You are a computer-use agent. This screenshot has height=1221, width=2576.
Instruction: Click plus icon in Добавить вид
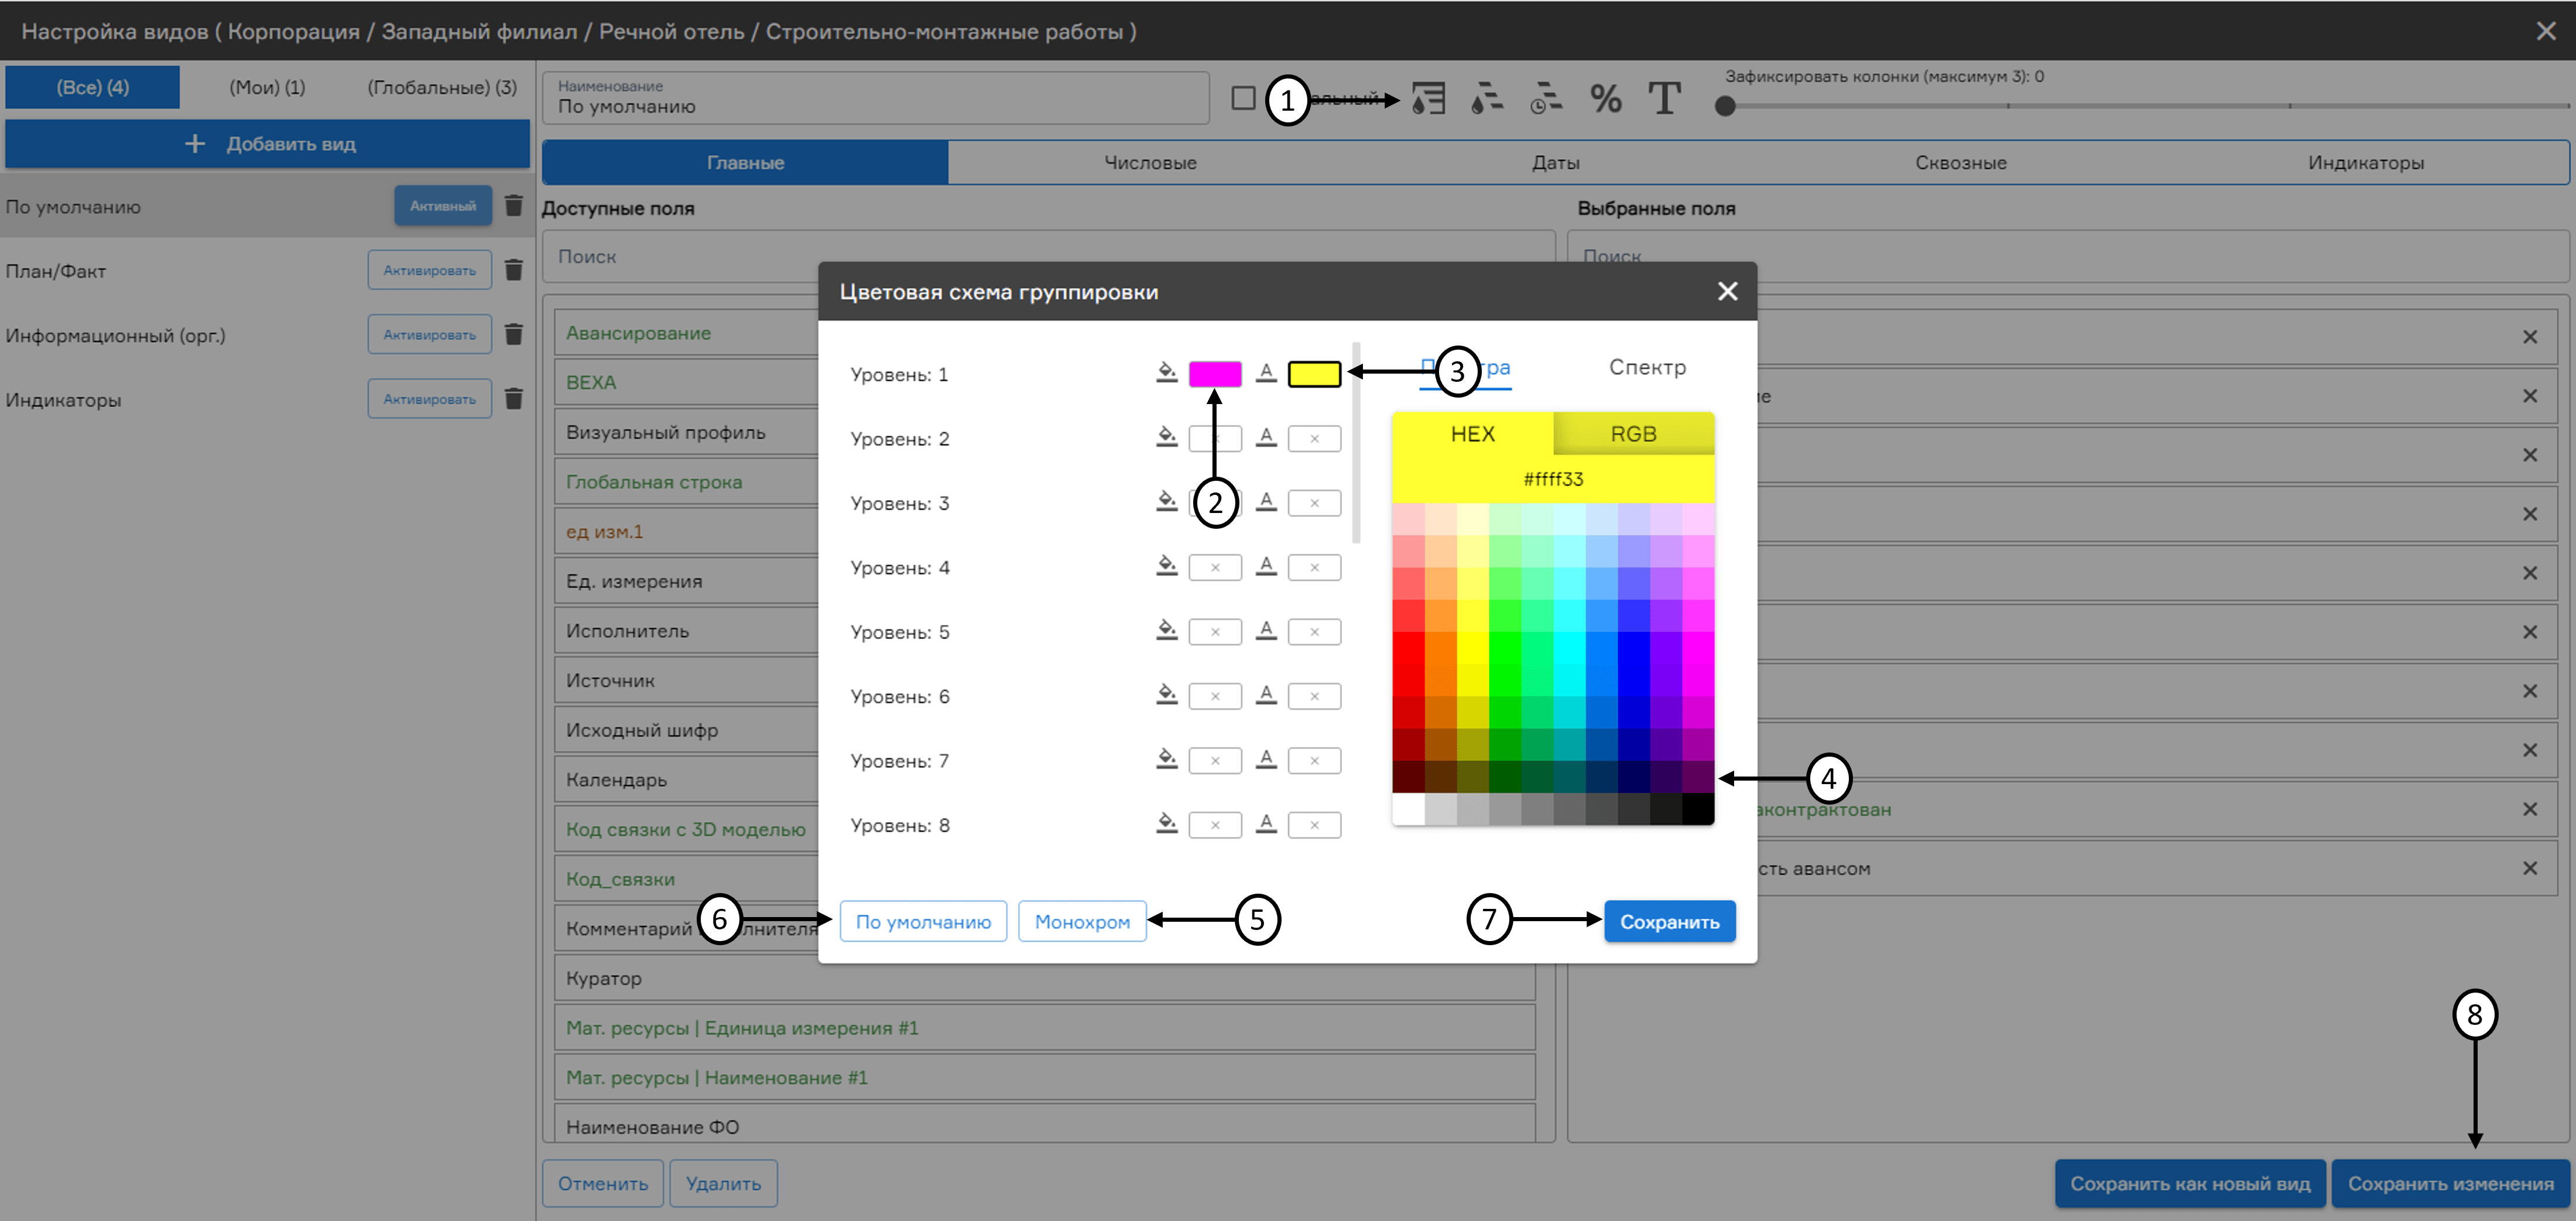195,144
